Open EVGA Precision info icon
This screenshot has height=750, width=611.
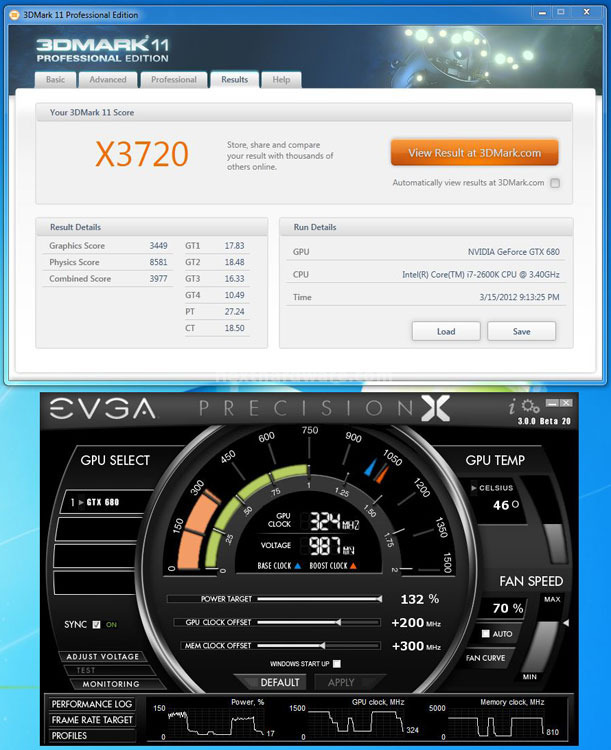[513, 407]
